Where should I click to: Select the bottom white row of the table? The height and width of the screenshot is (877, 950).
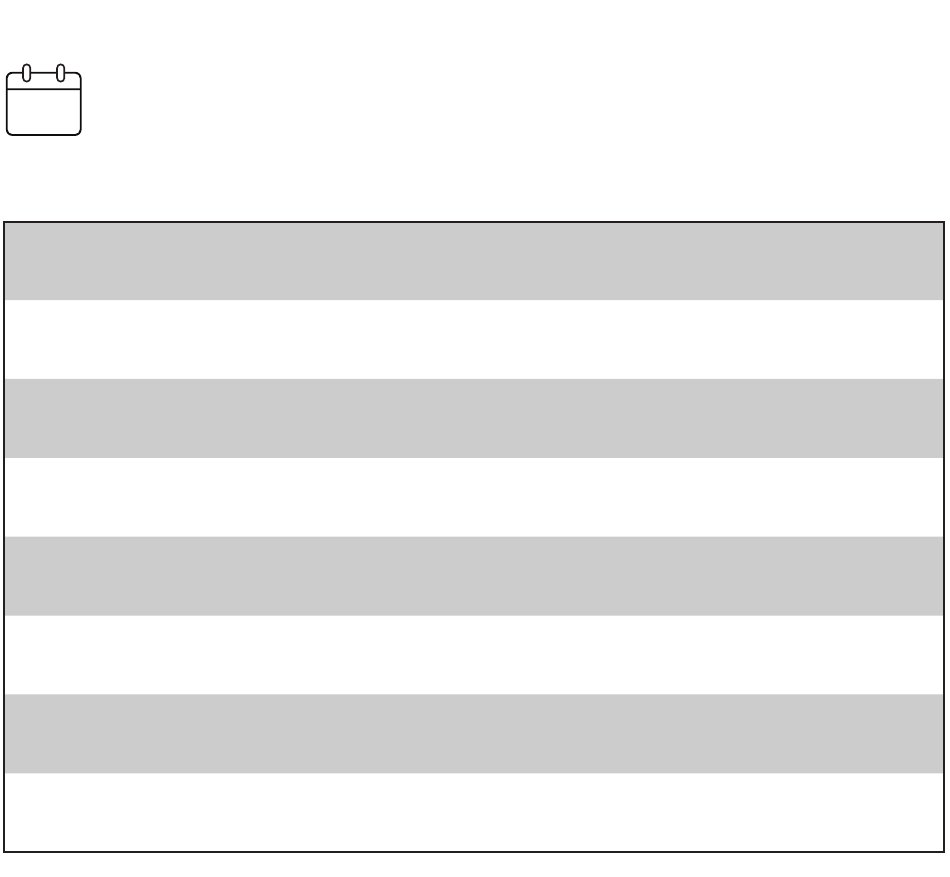[474, 812]
